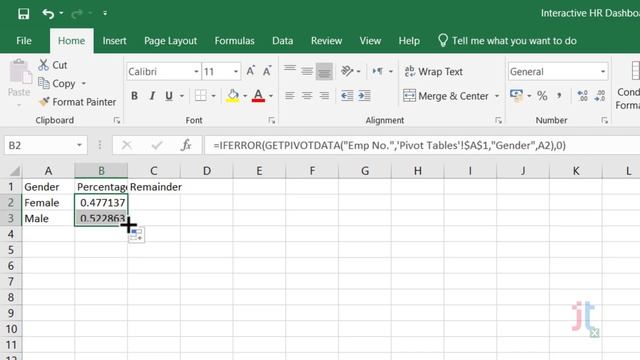Click the Undo arrow icon
This screenshot has height=360, width=640.
click(x=48, y=14)
